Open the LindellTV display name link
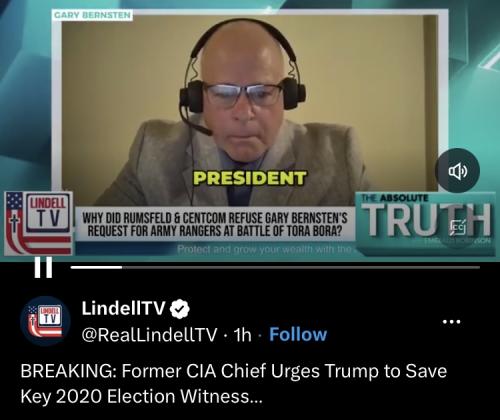 coord(124,308)
